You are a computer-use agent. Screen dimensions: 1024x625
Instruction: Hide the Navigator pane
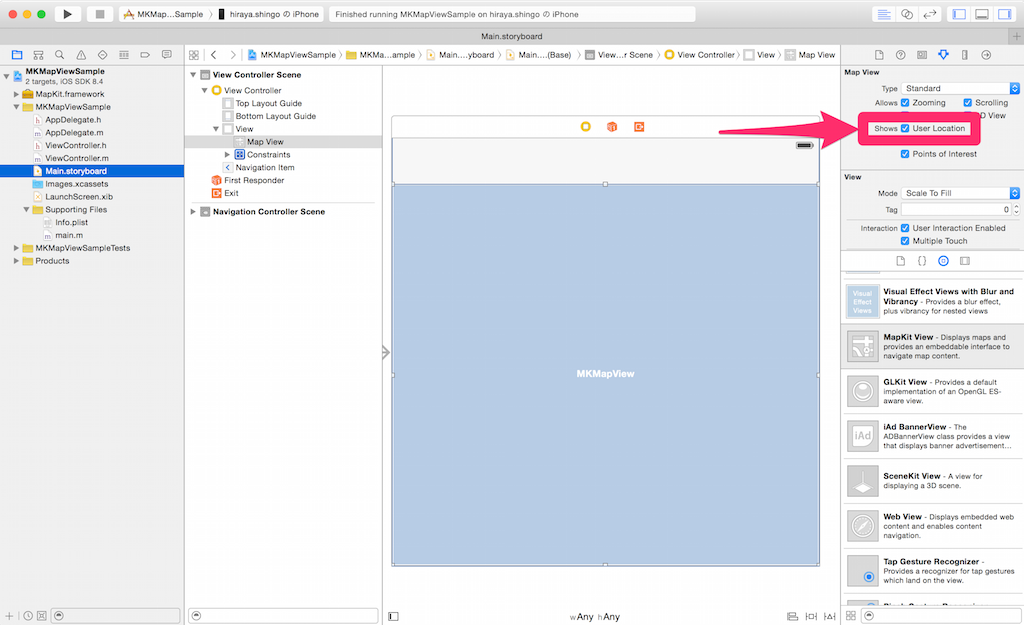[959, 14]
